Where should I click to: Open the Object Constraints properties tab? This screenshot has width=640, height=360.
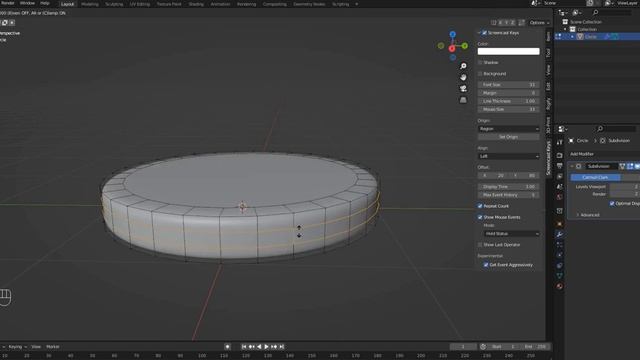[560, 265]
